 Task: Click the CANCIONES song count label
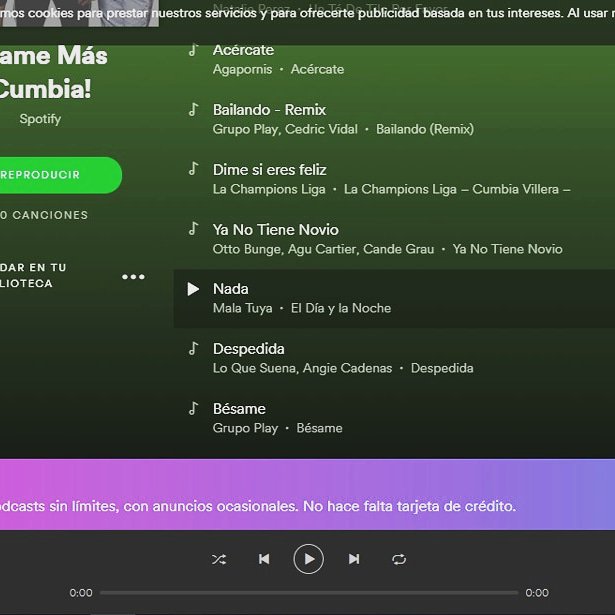point(44,215)
